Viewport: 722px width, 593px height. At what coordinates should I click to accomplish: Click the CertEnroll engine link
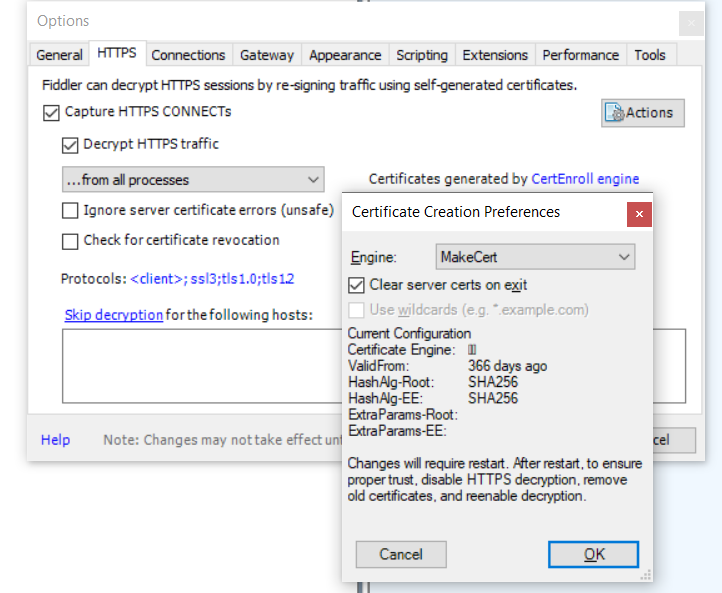585,180
